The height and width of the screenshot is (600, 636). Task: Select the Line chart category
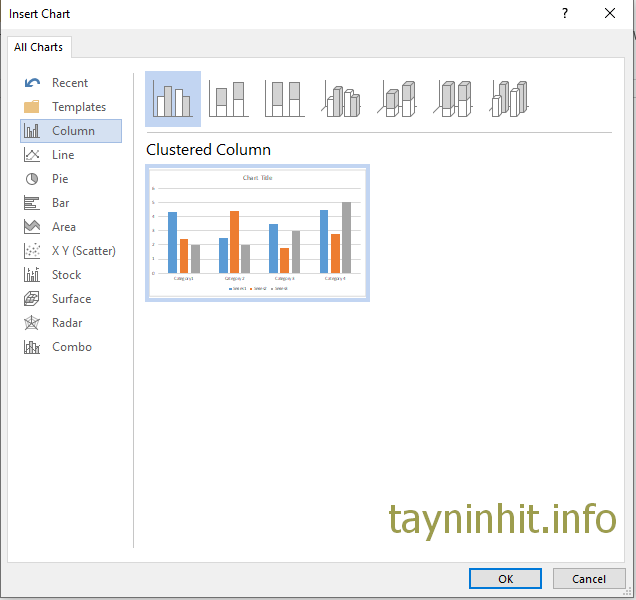tap(62, 155)
